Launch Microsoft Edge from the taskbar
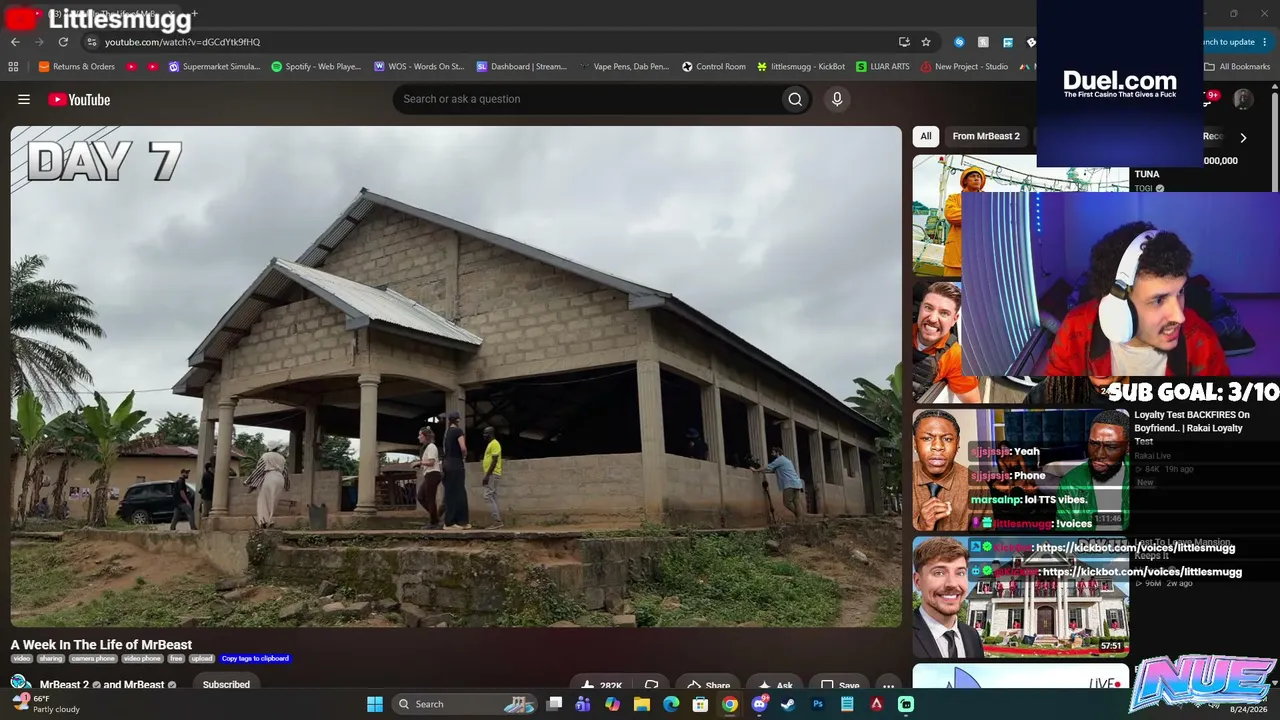The width and height of the screenshot is (1280, 720). [x=671, y=704]
